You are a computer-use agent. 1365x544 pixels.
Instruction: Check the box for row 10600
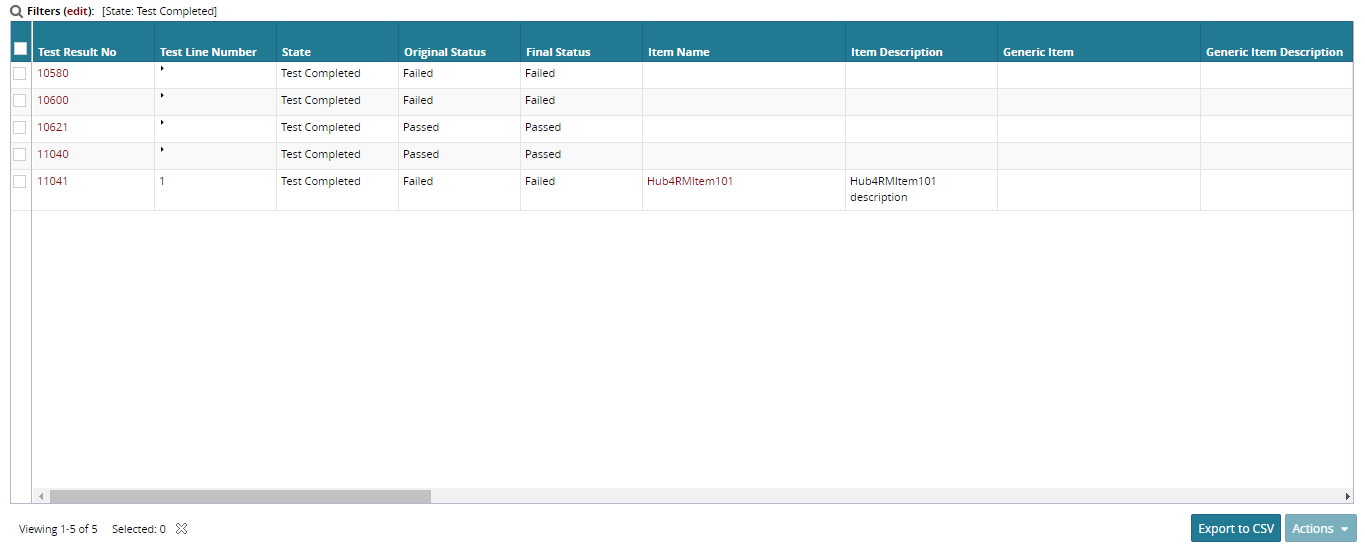coord(20,100)
